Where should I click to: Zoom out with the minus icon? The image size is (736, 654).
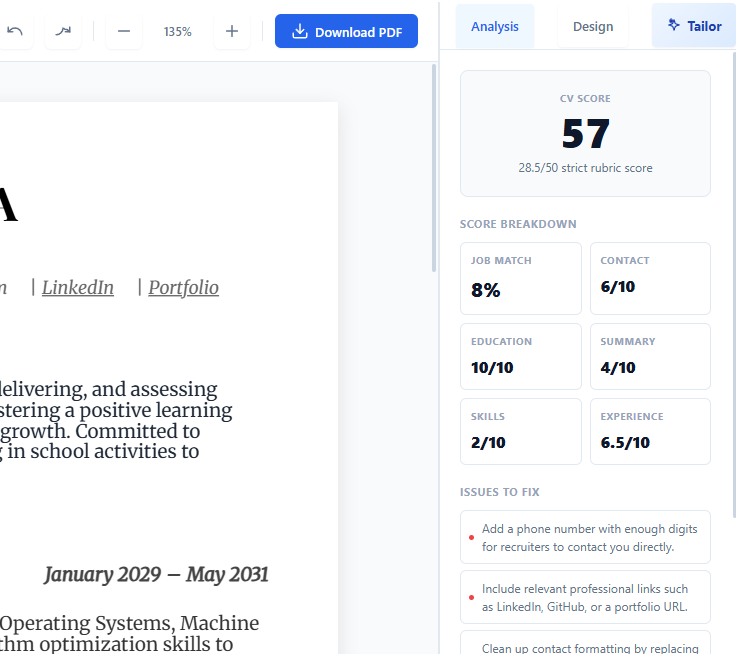coord(124,31)
